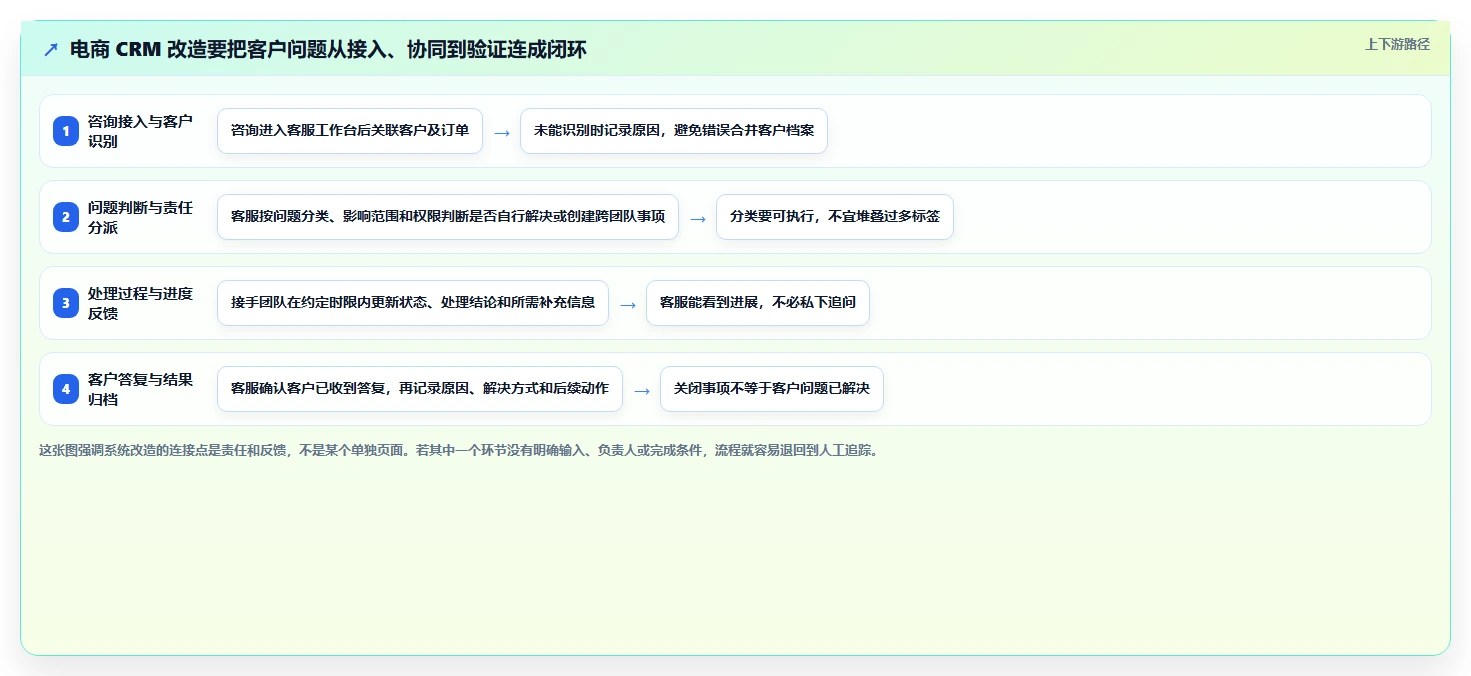Screen dimensions: 1471x676
Task: Select step number 2 badge
Action: [x=66, y=217]
